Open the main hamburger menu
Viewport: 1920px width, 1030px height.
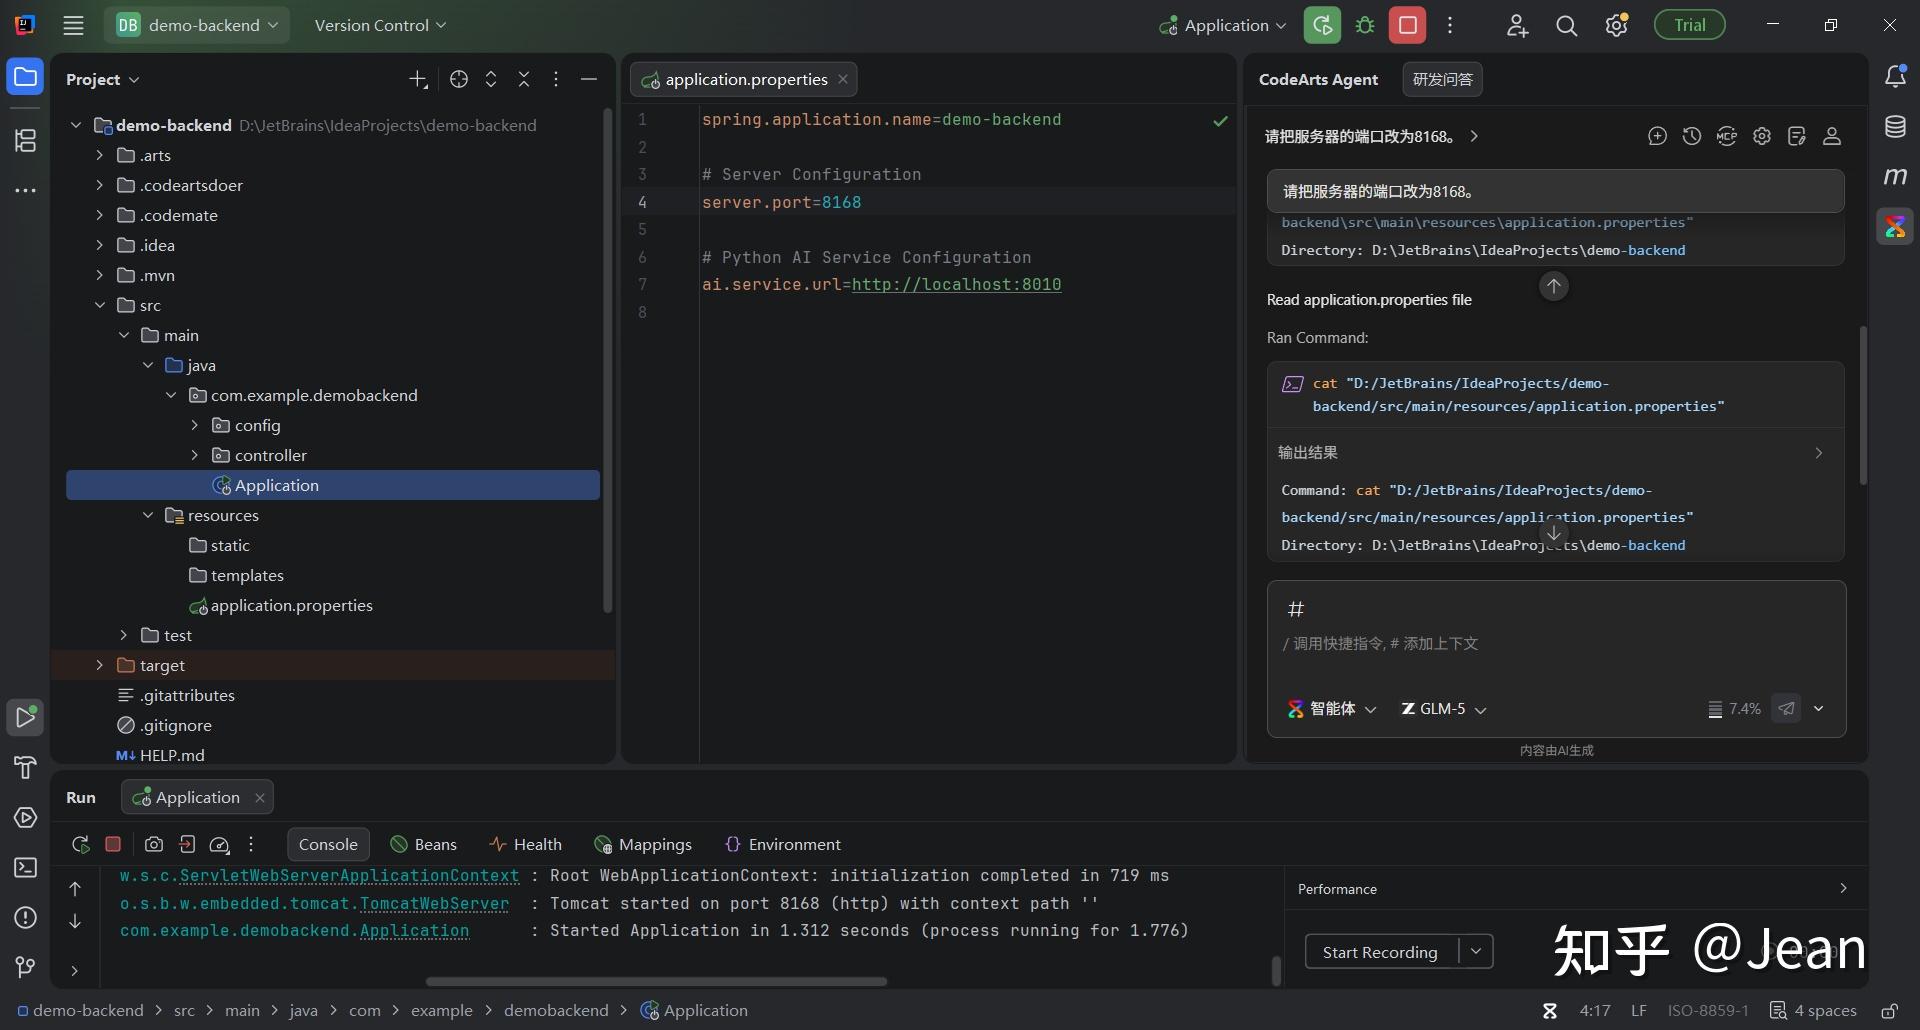[x=73, y=26]
